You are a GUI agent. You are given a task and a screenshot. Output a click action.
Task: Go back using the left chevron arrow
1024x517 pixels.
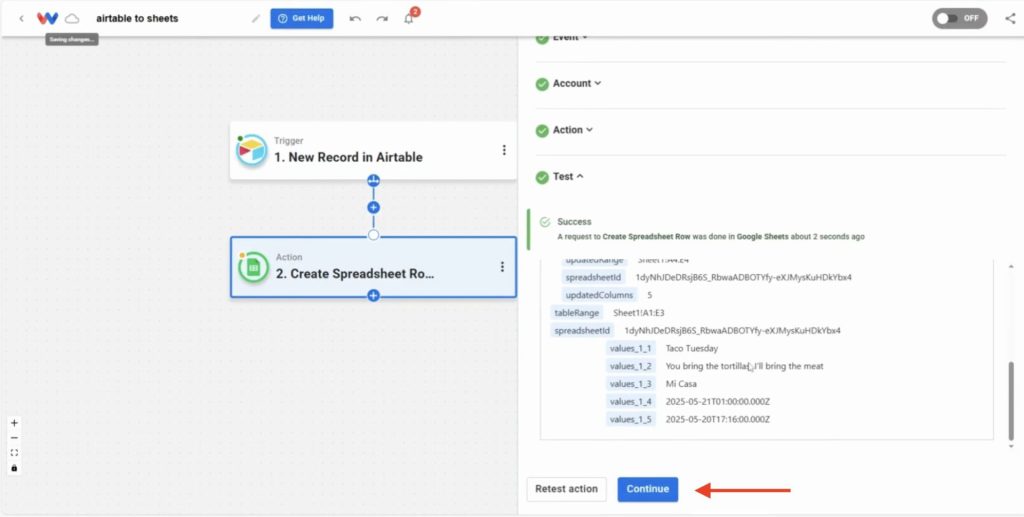[21, 18]
